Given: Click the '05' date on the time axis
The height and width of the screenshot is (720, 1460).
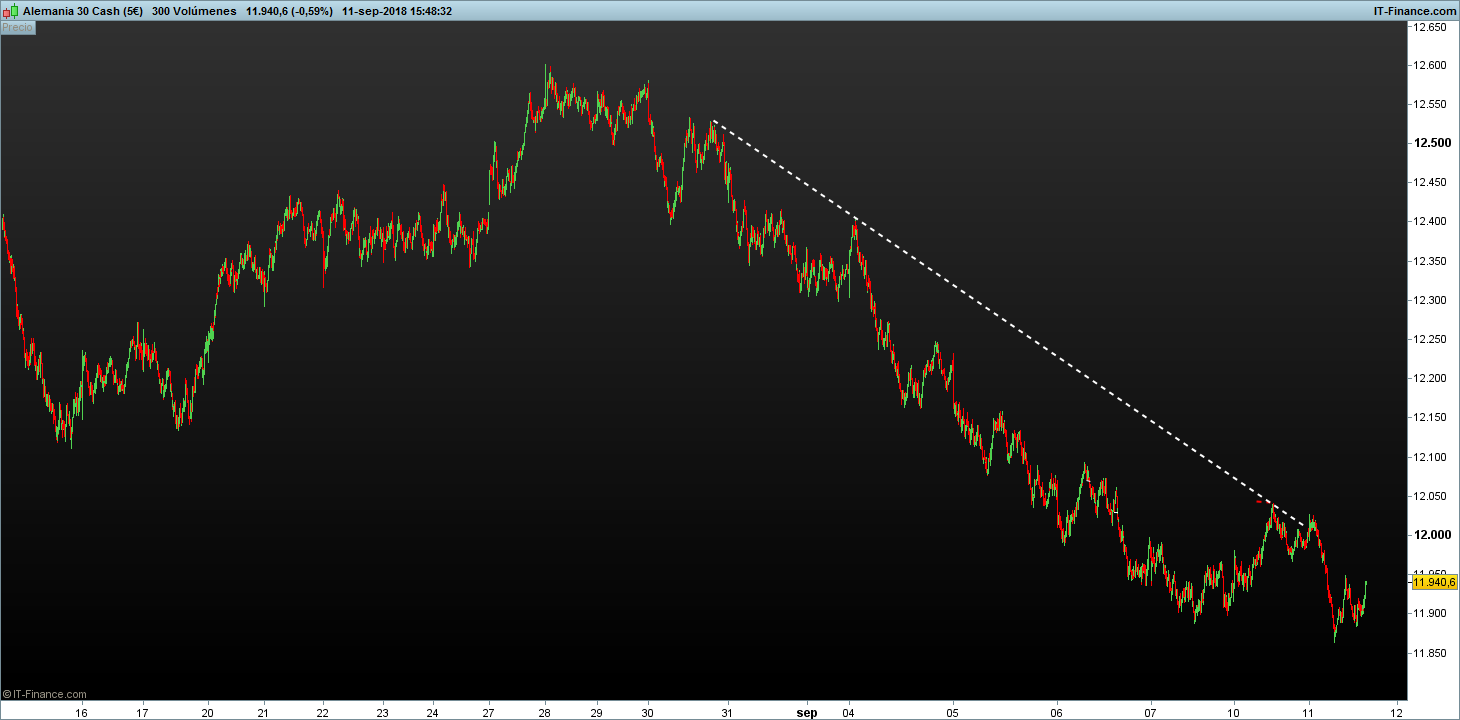Looking at the screenshot, I should pyautogui.click(x=953, y=713).
